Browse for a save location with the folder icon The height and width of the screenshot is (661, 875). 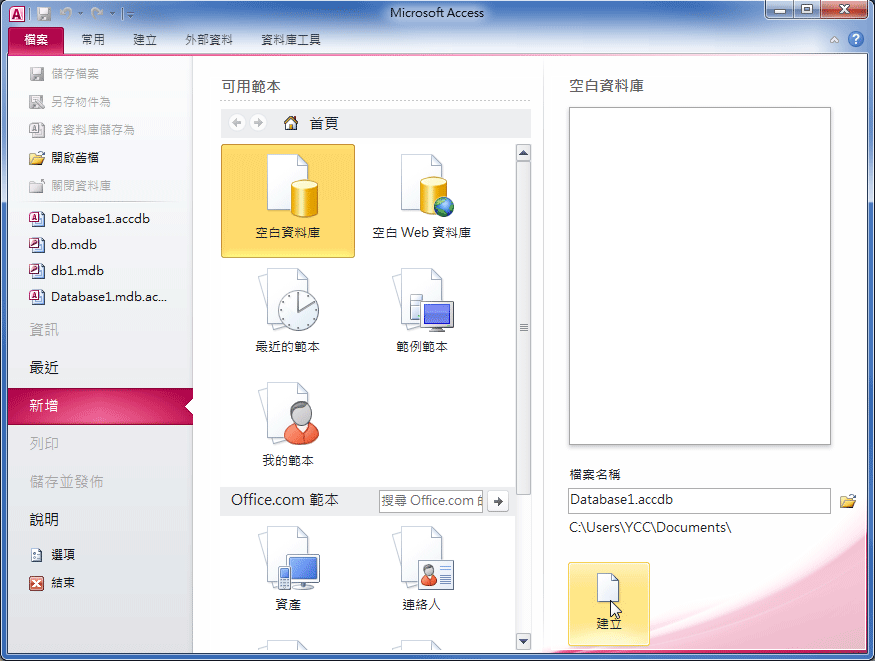point(848,501)
